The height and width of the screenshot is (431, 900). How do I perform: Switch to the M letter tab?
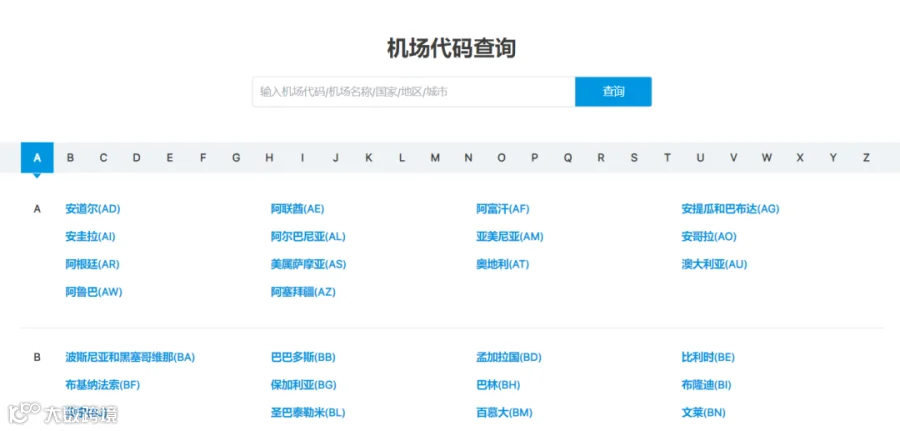pyautogui.click(x=435, y=158)
